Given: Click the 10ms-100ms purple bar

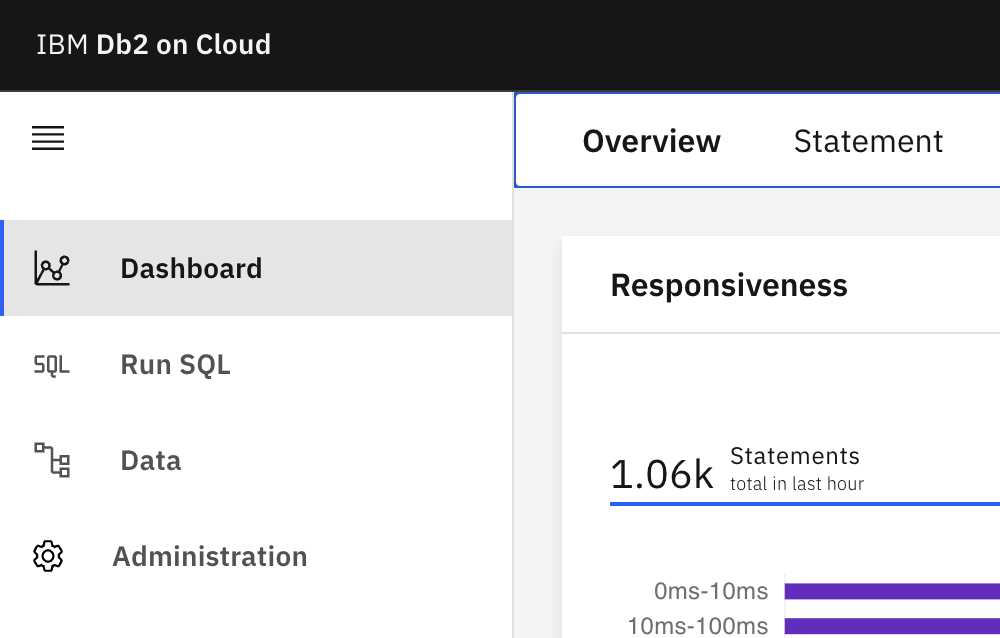Looking at the screenshot, I should 892,626.
